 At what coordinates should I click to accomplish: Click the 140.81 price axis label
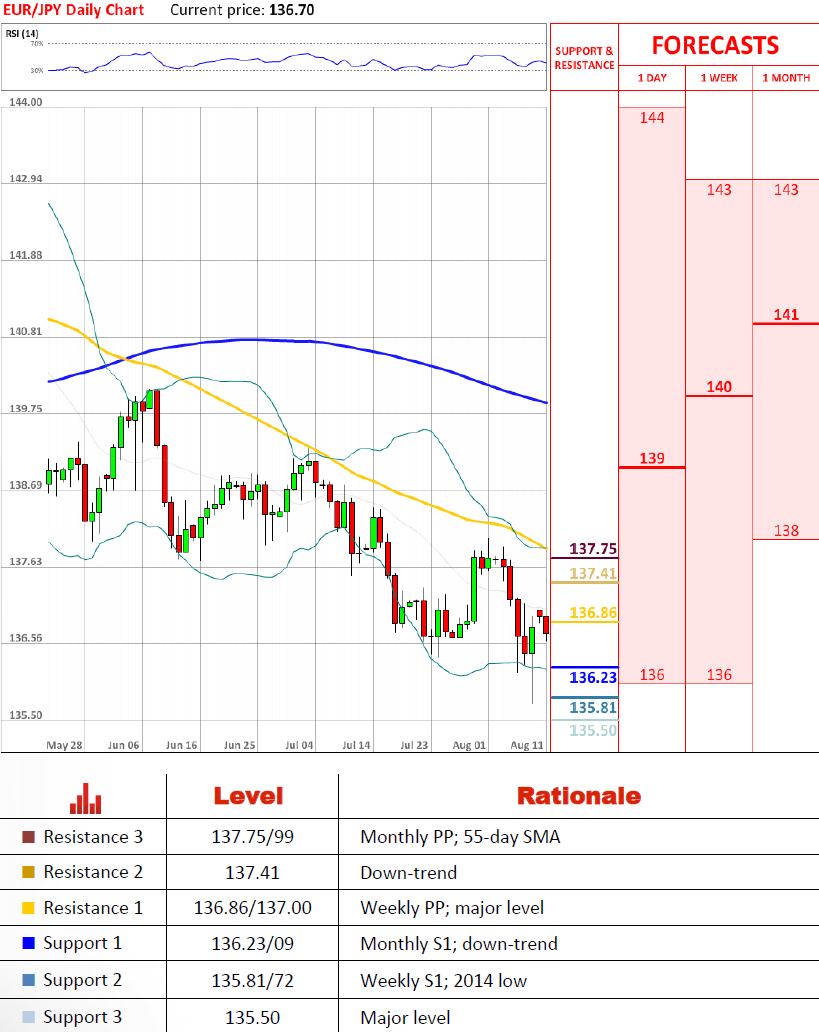point(26,332)
